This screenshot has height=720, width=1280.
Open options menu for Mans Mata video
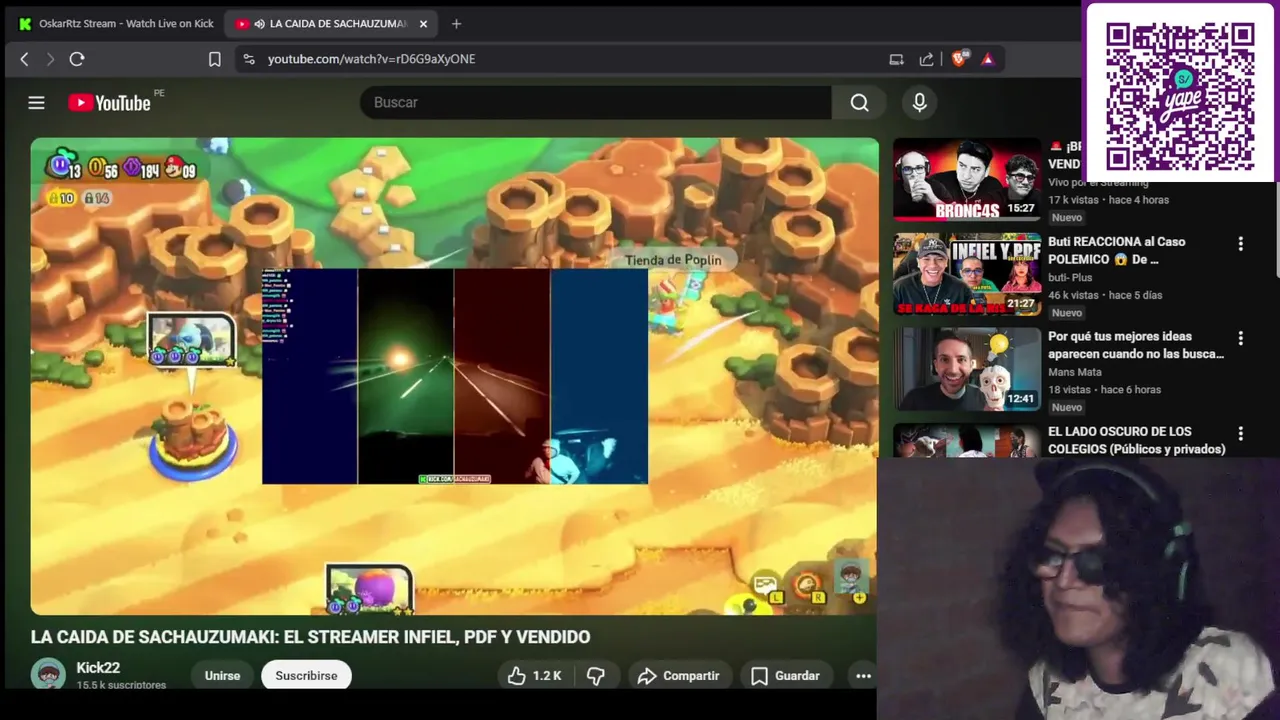pyautogui.click(x=1240, y=339)
